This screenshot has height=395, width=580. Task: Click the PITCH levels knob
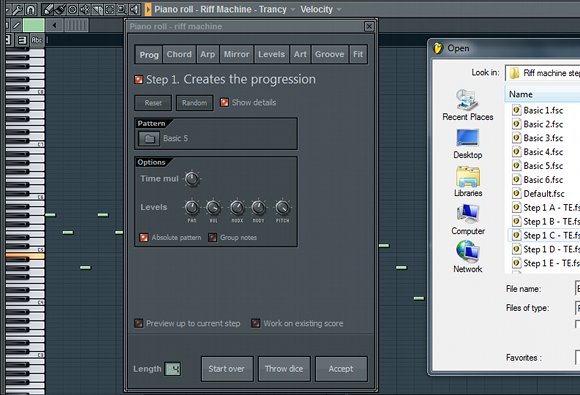coord(283,208)
